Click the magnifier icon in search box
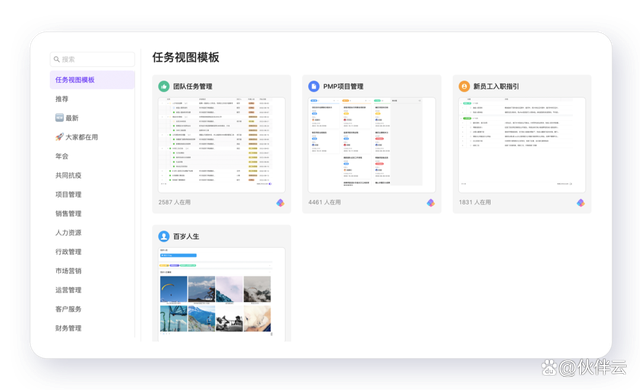The width and height of the screenshot is (640, 390). (57, 59)
